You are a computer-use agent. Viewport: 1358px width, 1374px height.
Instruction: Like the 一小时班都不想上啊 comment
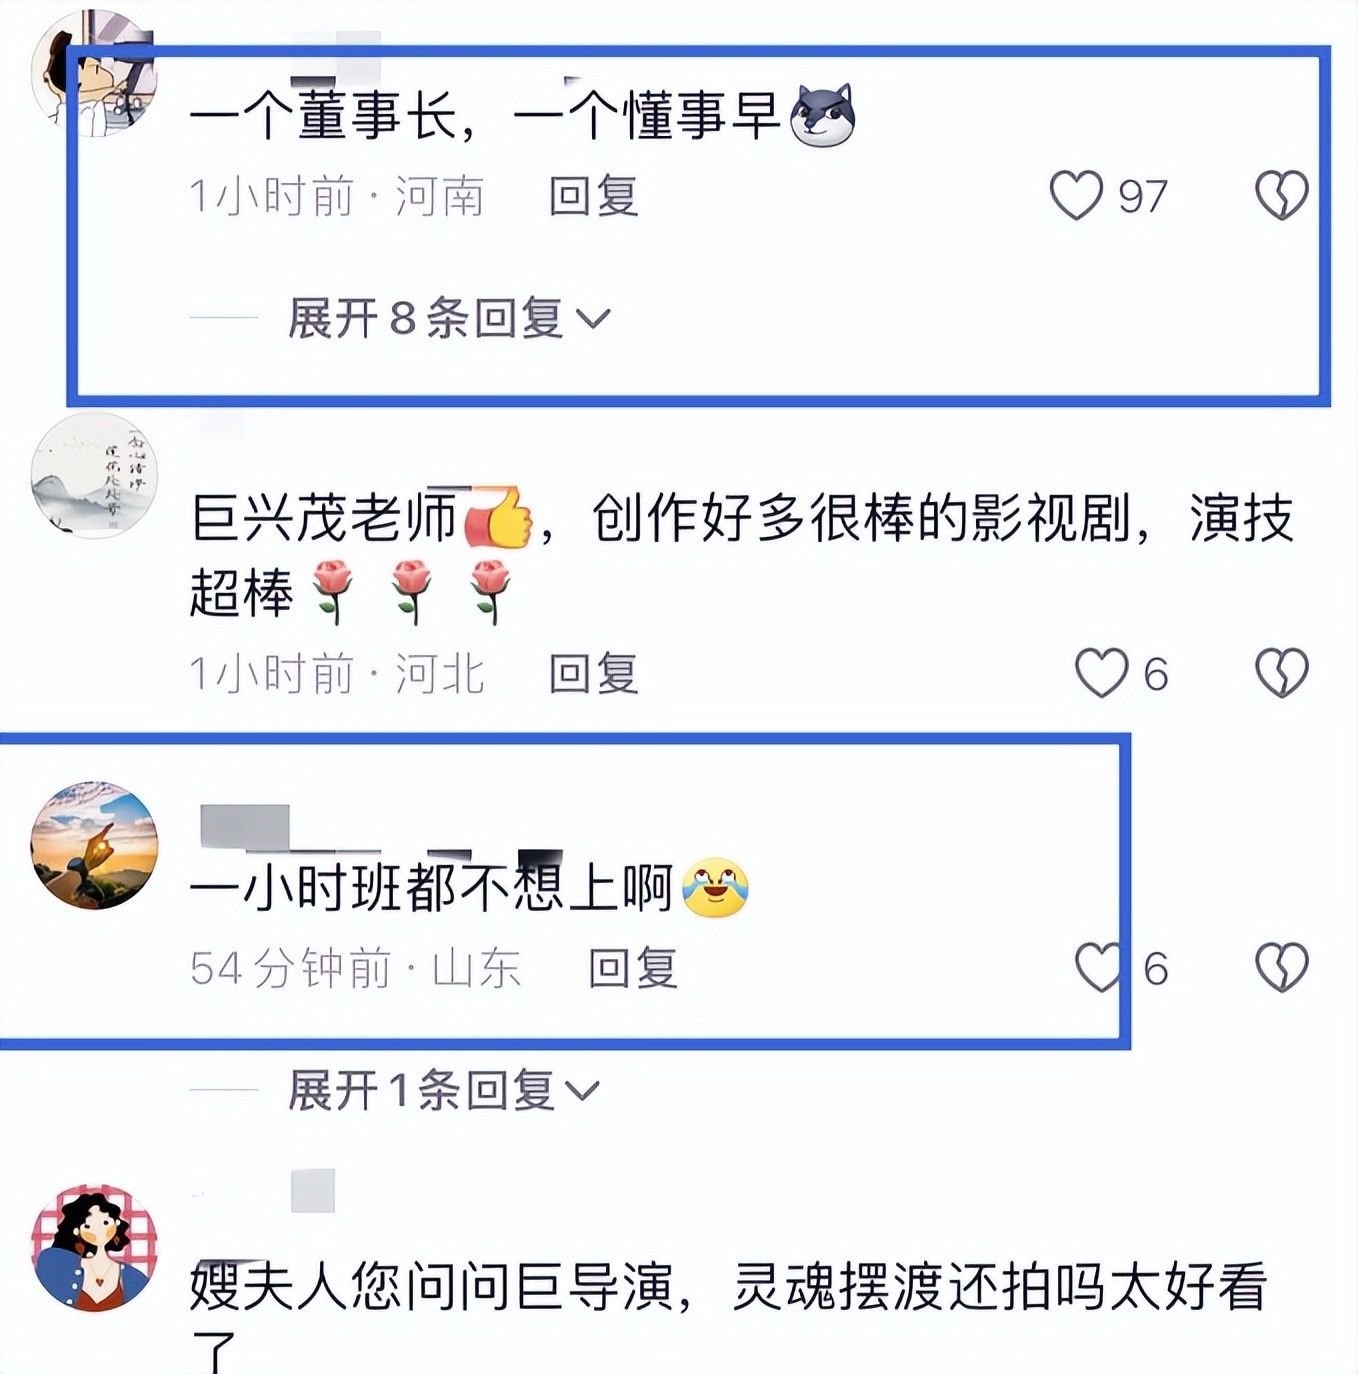pyautogui.click(x=1099, y=967)
